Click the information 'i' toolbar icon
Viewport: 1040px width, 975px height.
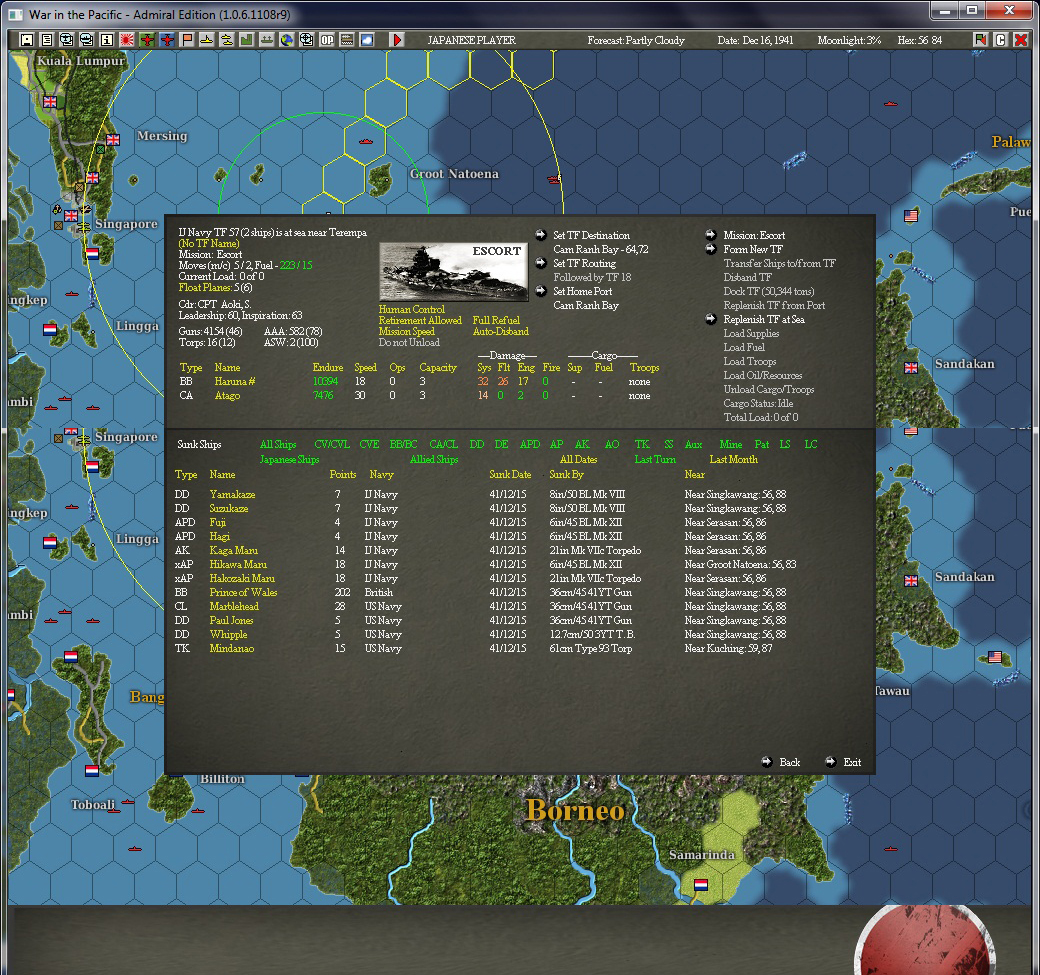[106, 40]
